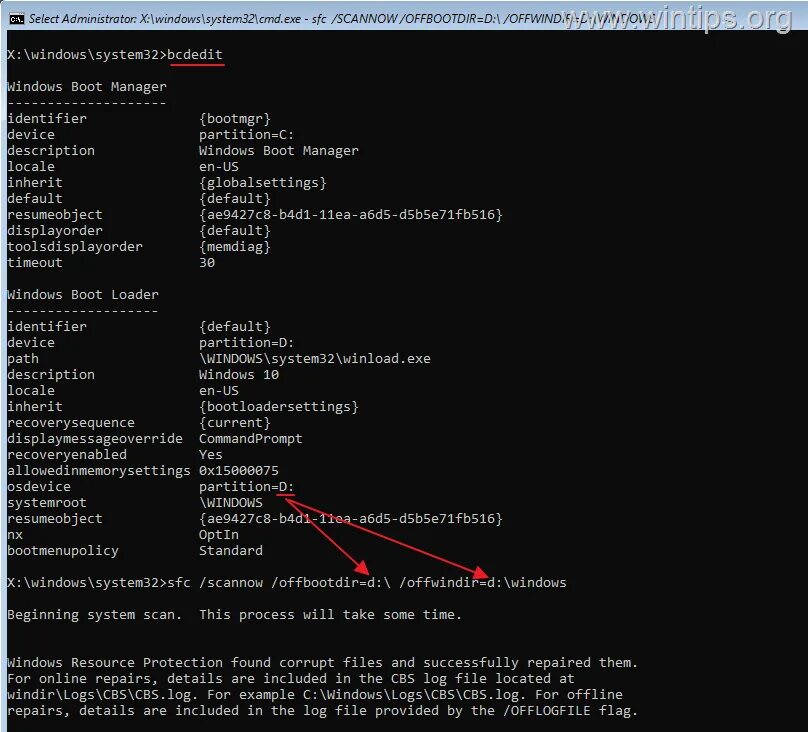
Task: Click the 'bootmenupolicy' label
Action: (63, 551)
